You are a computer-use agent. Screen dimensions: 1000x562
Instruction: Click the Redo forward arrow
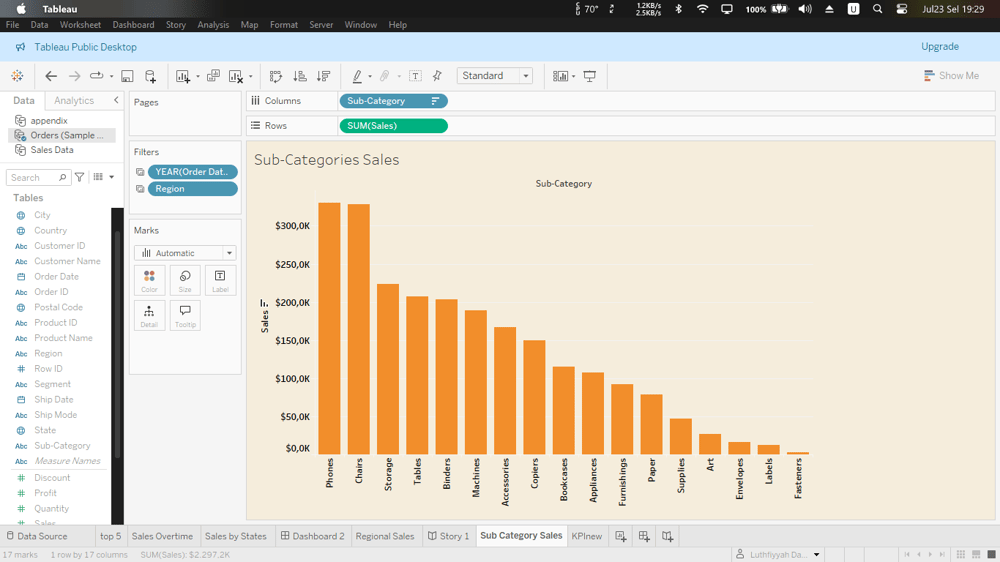coord(75,76)
